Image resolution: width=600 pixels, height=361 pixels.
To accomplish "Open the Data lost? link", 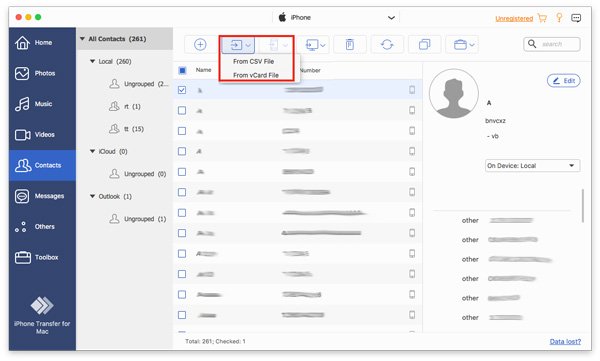I will point(565,341).
